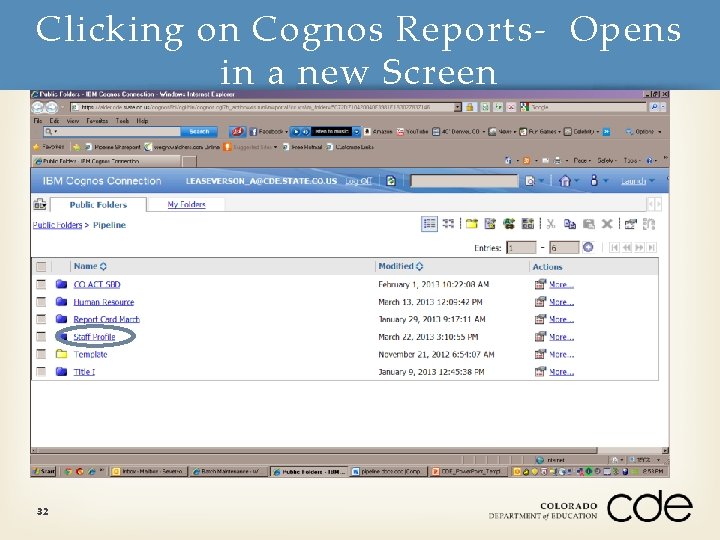Click the Cognos refresh icon
The width and height of the screenshot is (720, 540).
tap(391, 181)
